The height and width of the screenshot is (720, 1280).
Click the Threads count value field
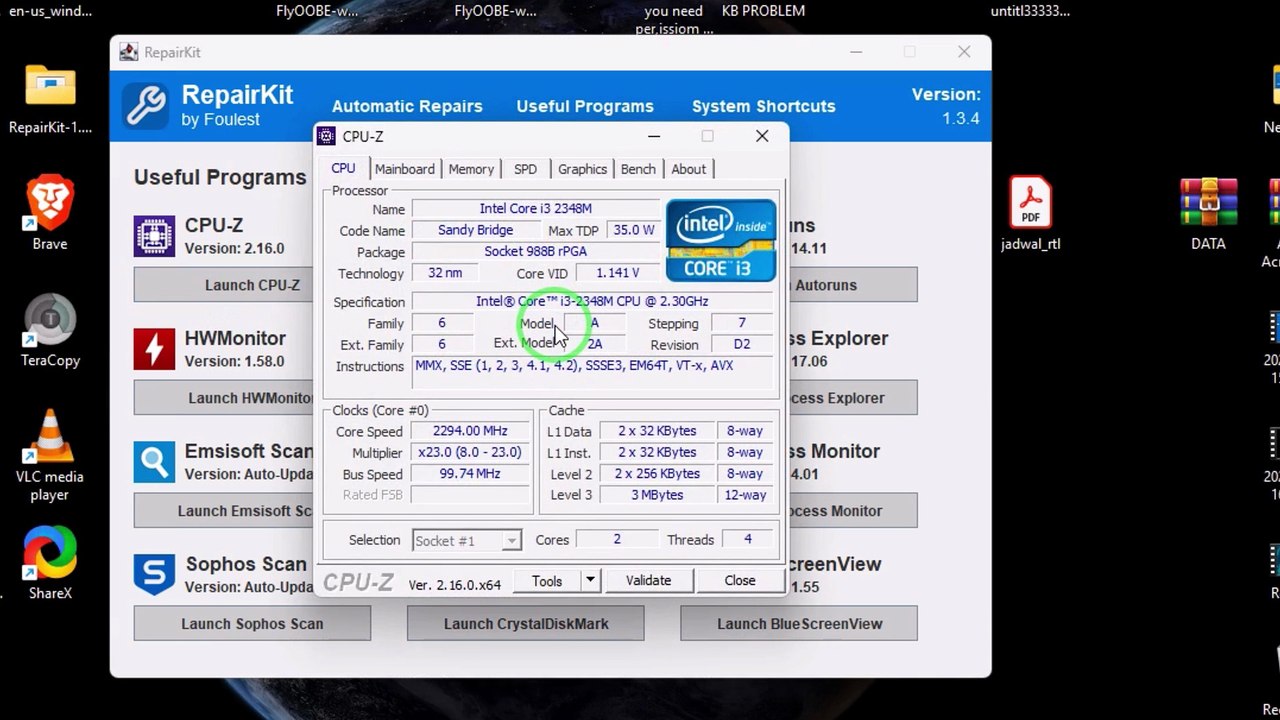click(747, 540)
